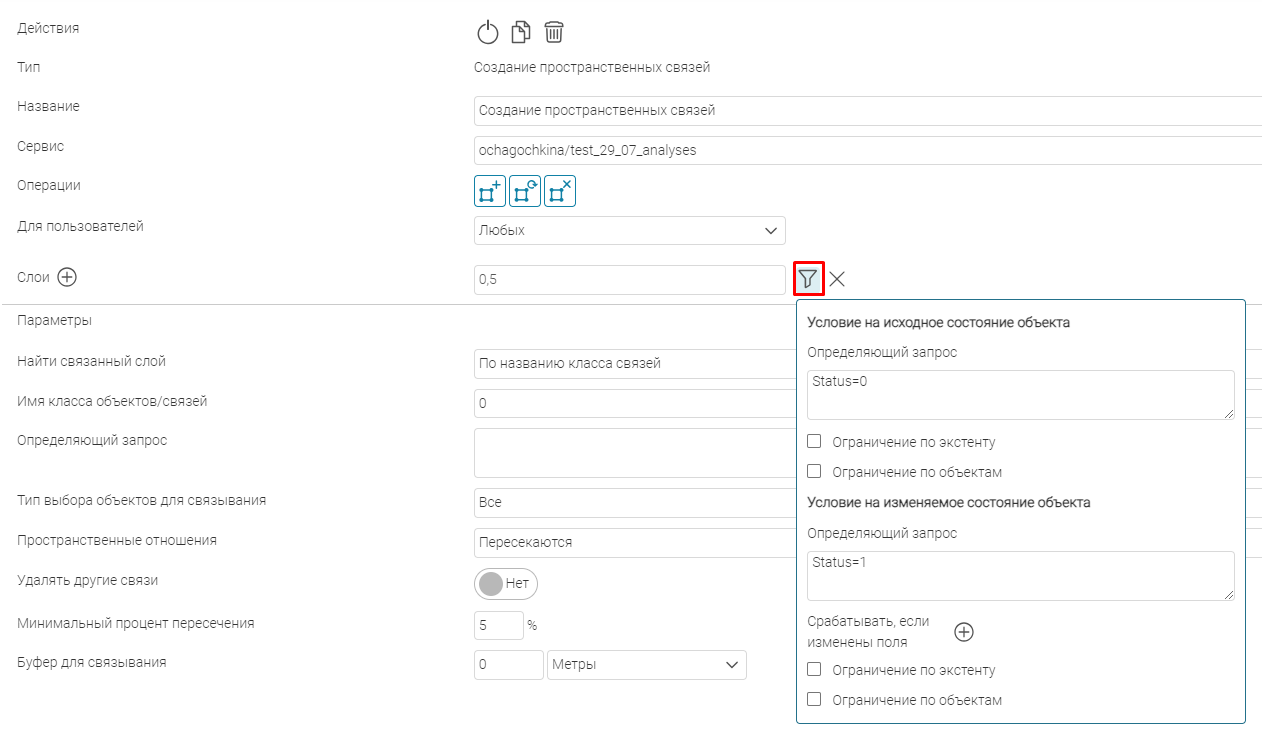Screen dimensions: 1262x733
Task: Switch the Удалять другие связи toggle
Action: coord(506,583)
